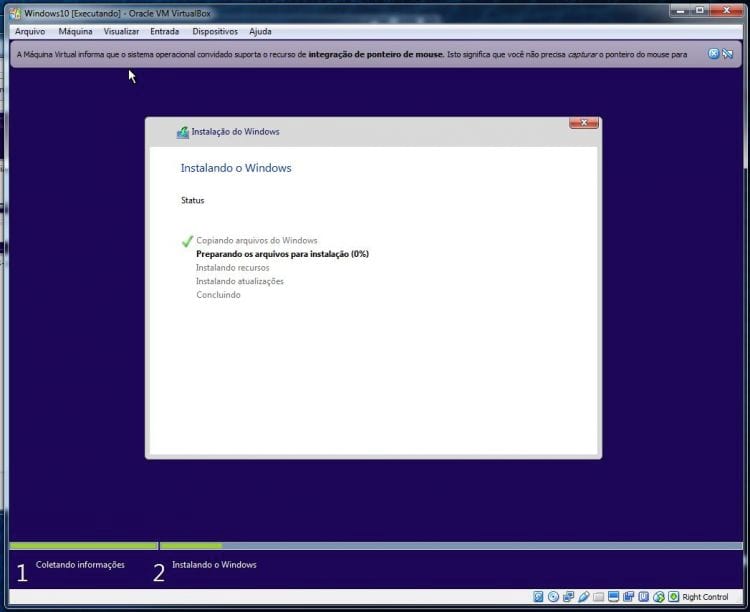Click the hard disk activity status icon
The width and height of the screenshot is (750, 612).
[x=538, y=597]
